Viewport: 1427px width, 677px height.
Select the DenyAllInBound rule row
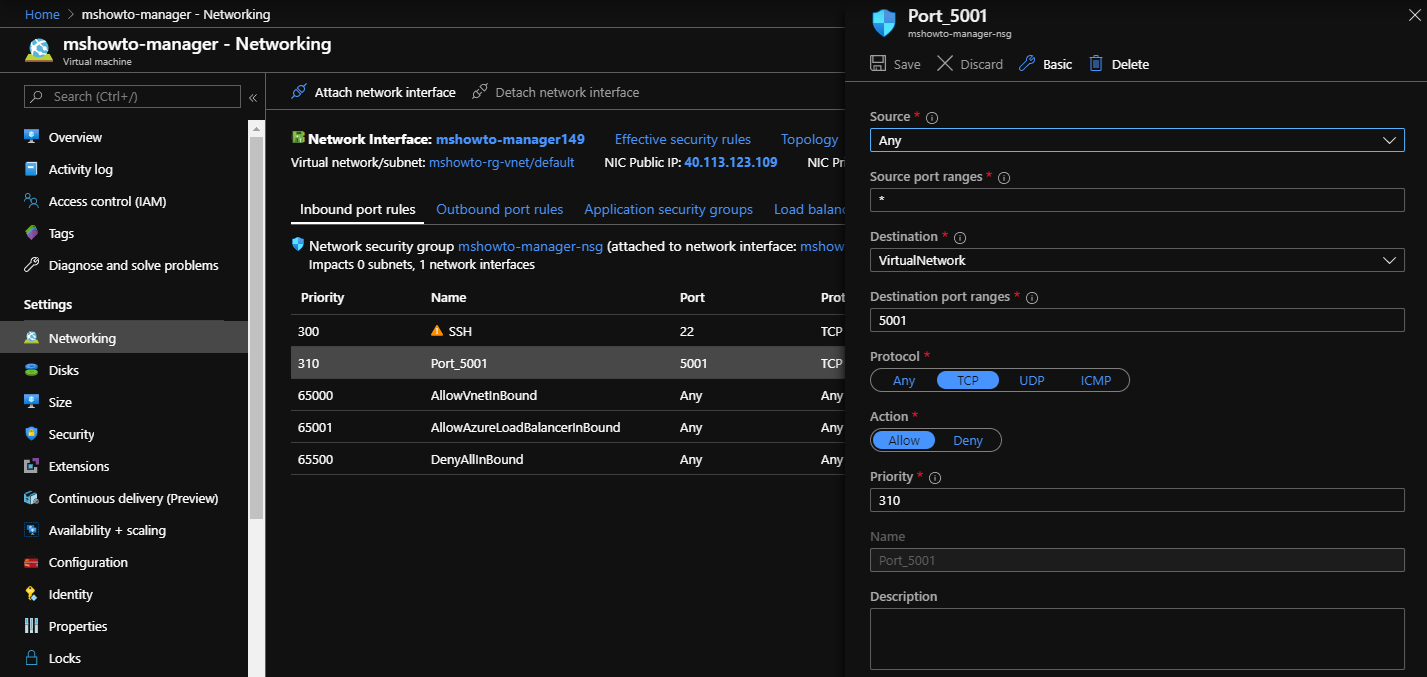click(x=568, y=459)
